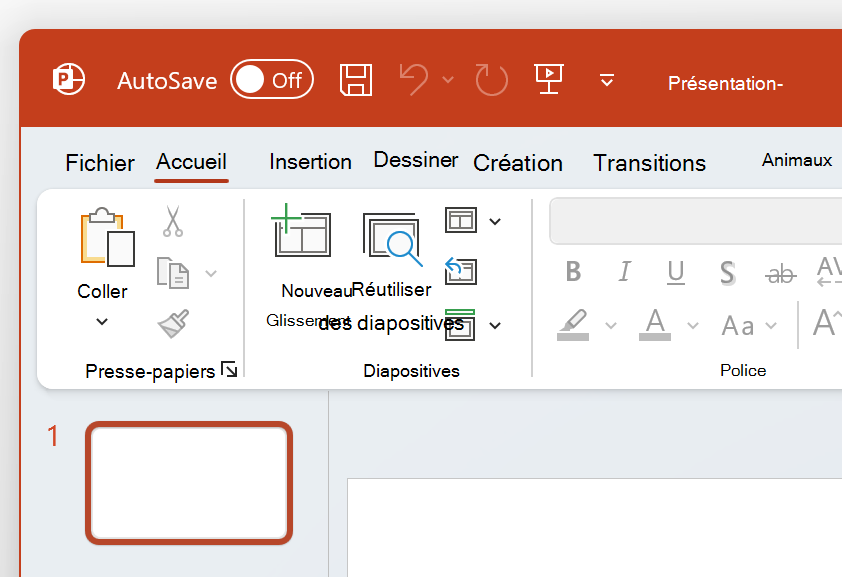Cut selection with scissors icon
Viewport: 842px width, 577px height.
pyautogui.click(x=173, y=221)
